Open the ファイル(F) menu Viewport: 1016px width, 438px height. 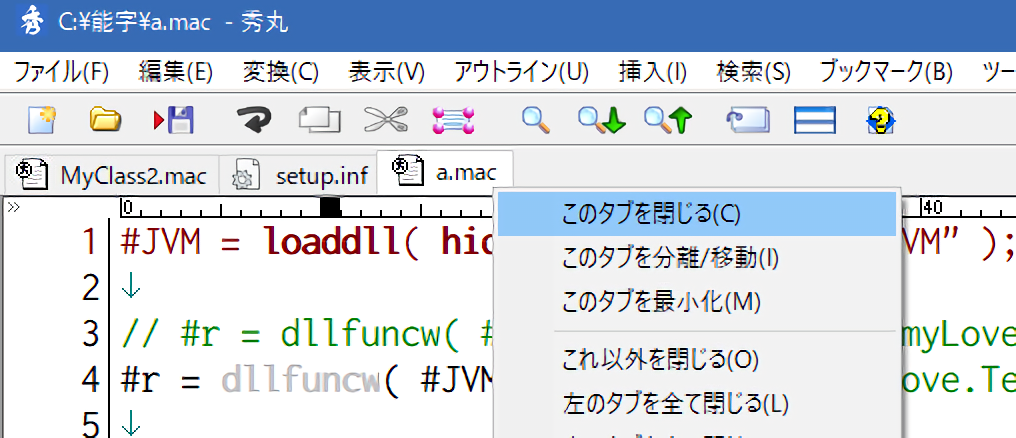pyautogui.click(x=62, y=72)
